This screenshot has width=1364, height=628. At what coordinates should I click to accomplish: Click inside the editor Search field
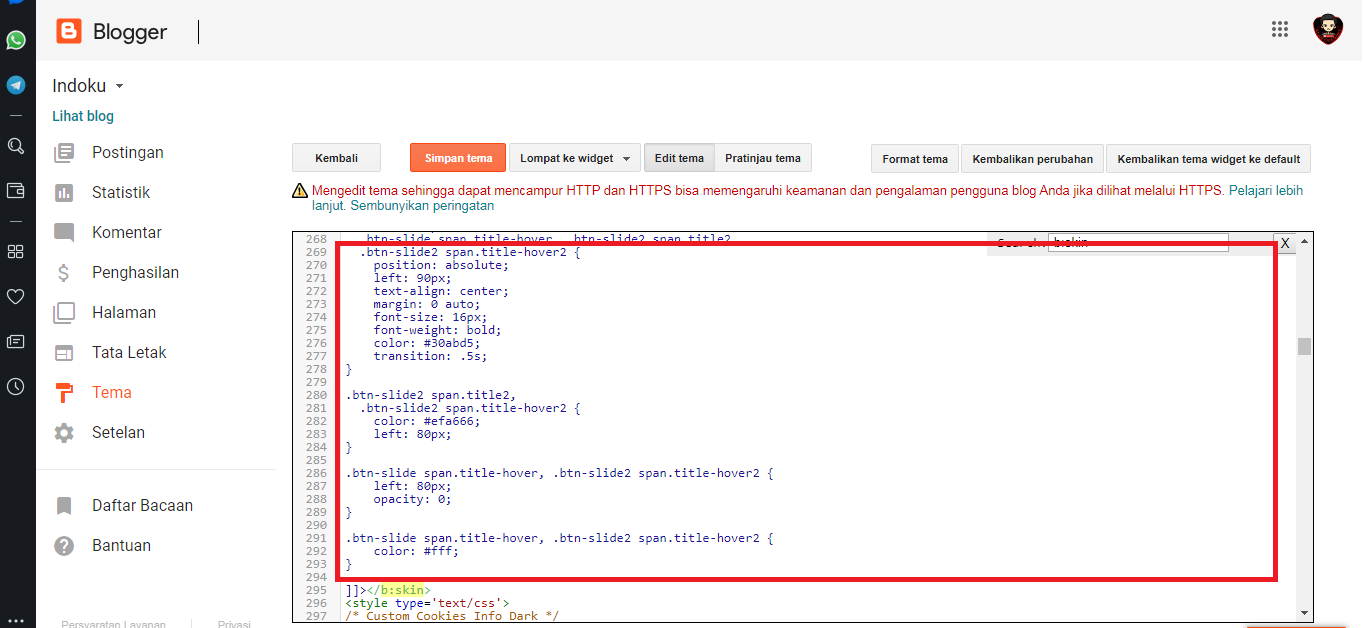pos(1137,243)
